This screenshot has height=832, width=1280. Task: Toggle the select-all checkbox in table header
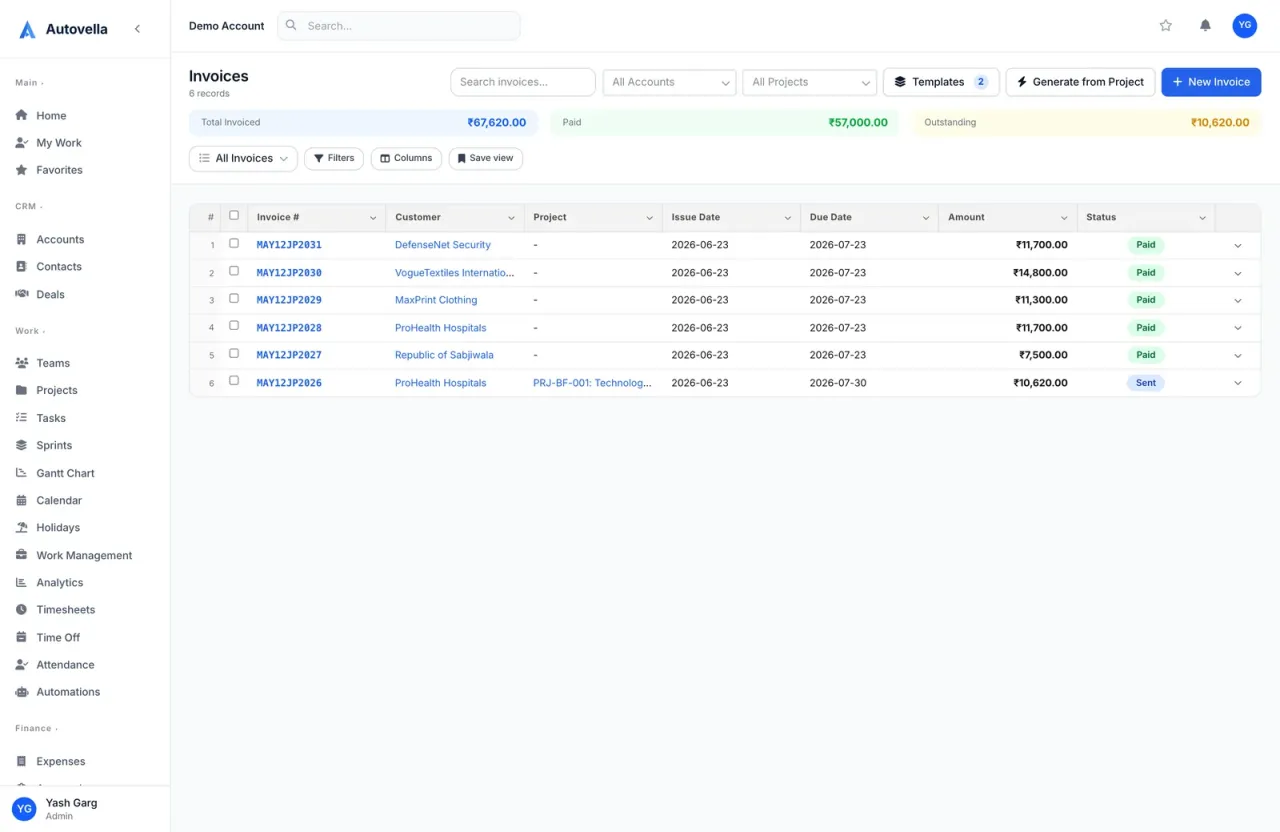tap(234, 215)
